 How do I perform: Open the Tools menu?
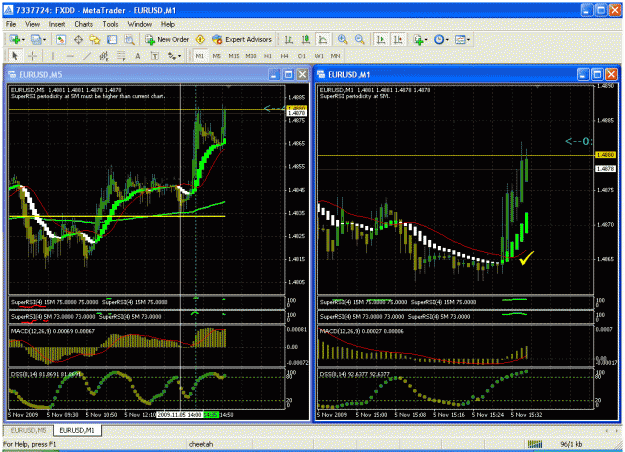click(x=110, y=24)
